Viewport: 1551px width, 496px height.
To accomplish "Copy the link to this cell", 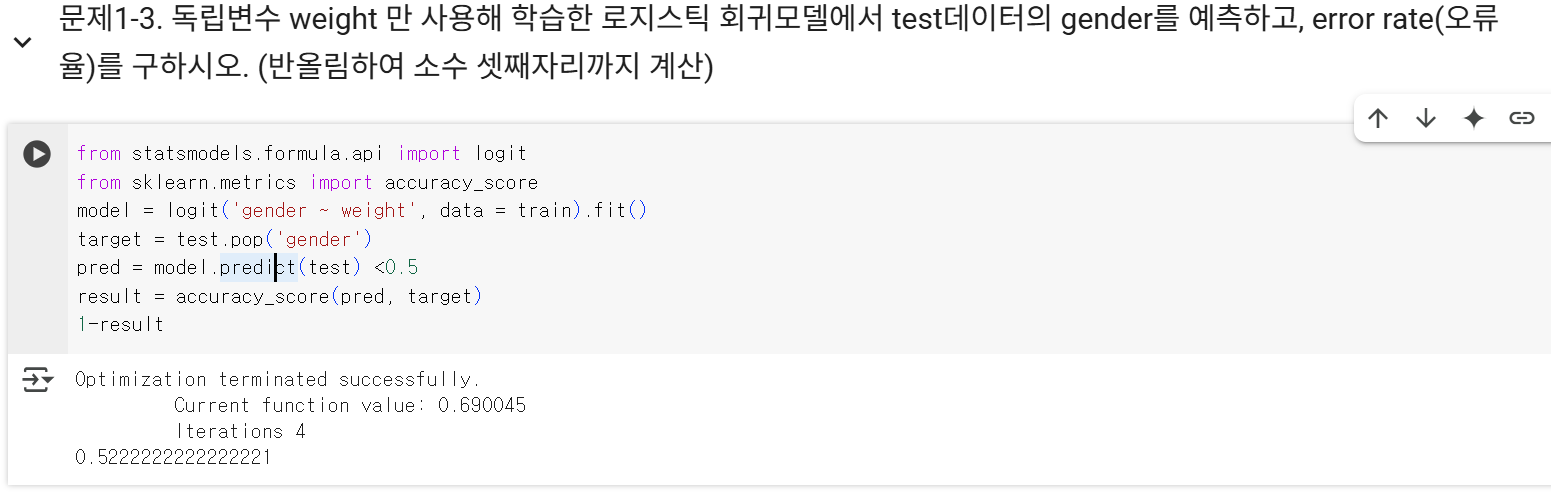I will click(x=1521, y=119).
